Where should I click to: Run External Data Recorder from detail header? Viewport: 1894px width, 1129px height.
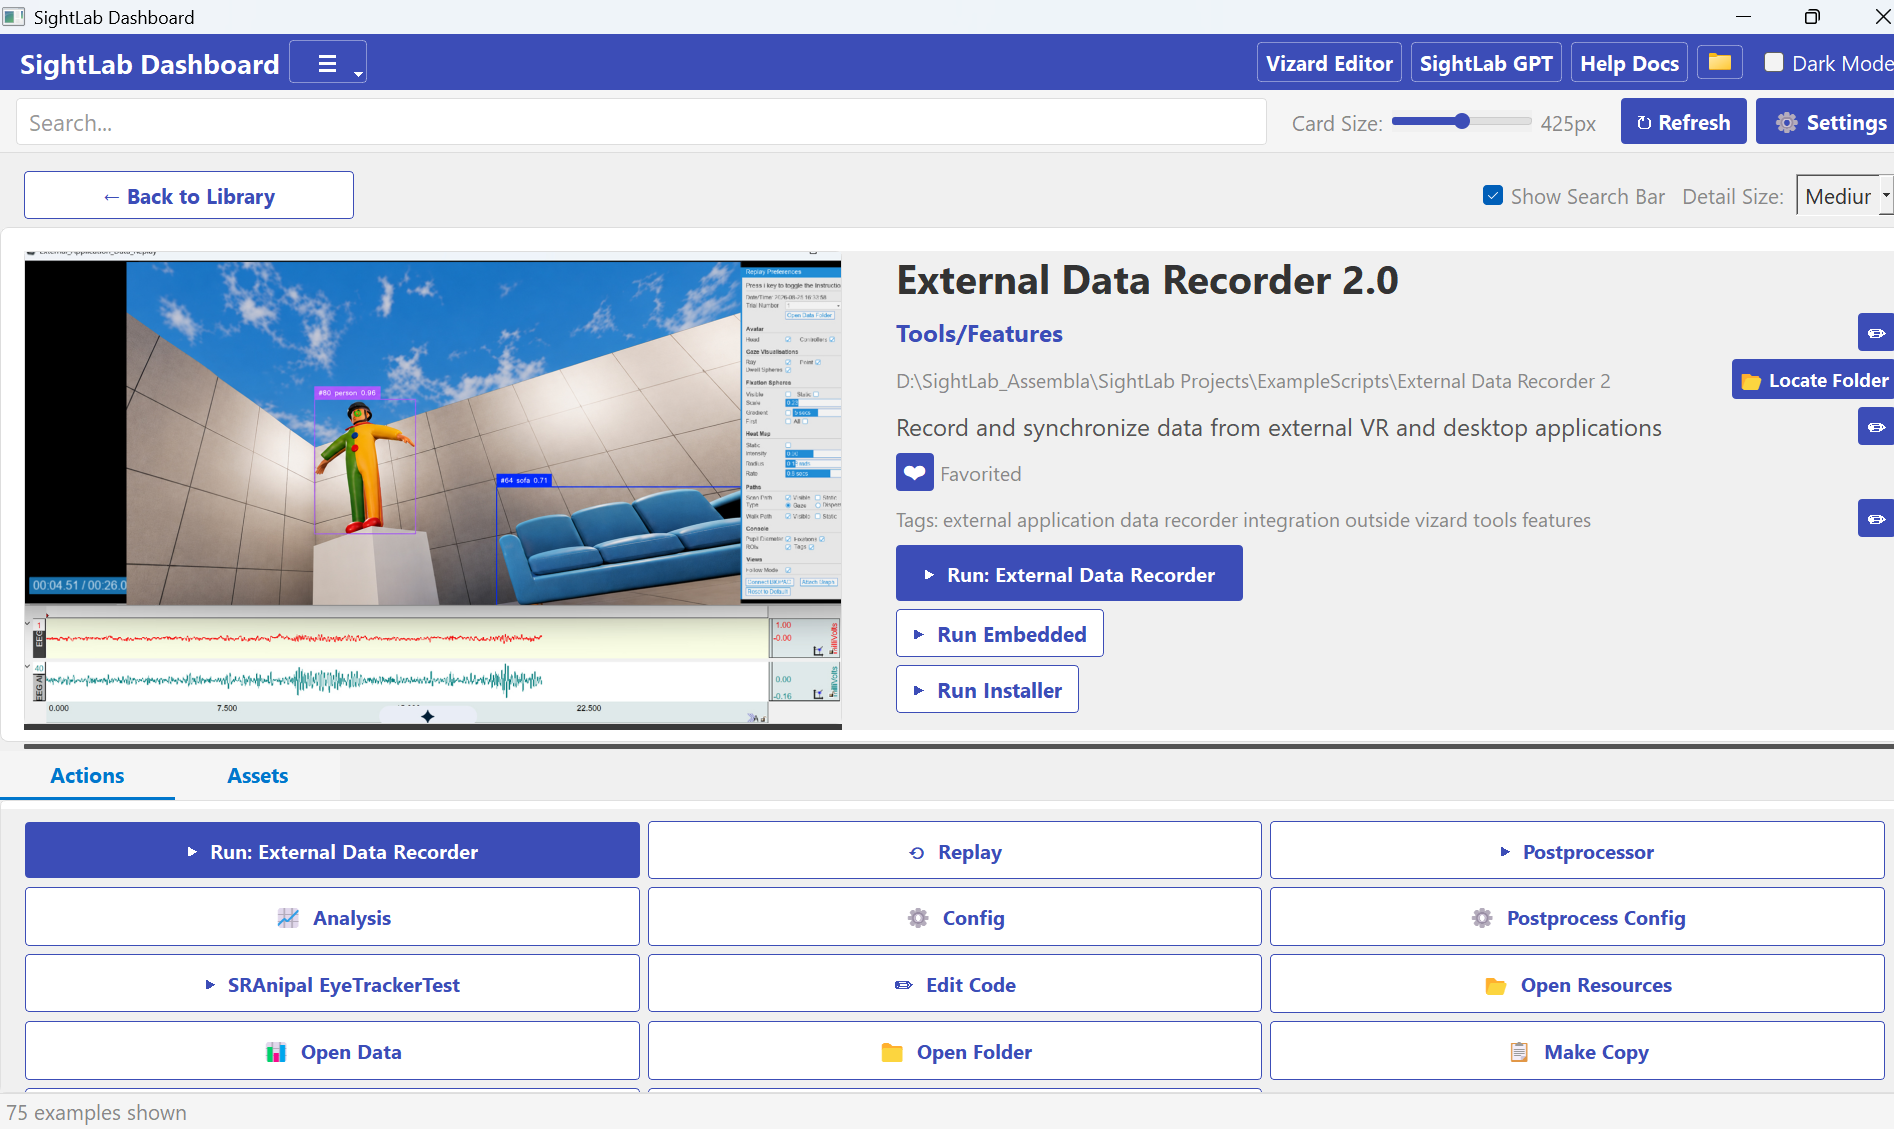click(1069, 573)
